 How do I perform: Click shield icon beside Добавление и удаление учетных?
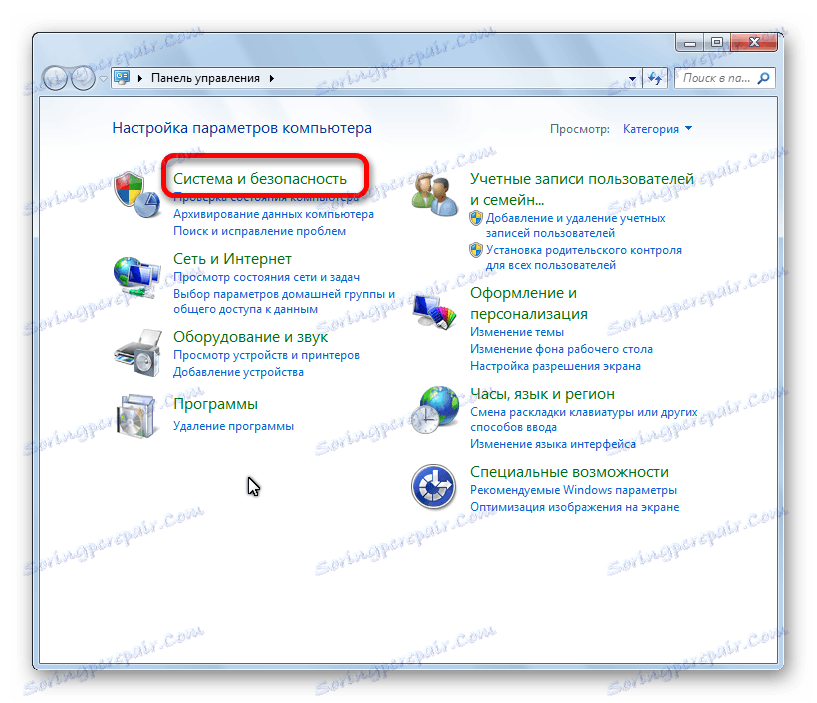point(476,218)
